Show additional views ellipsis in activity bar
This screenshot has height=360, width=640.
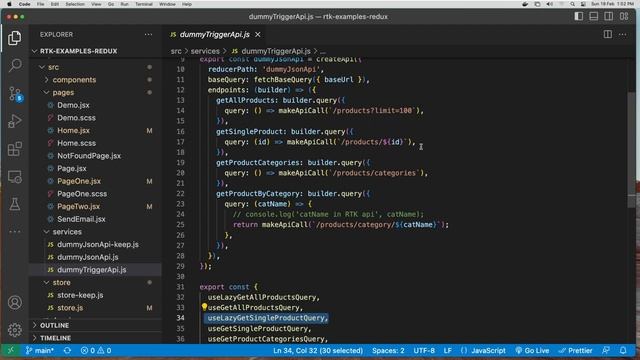pyautogui.click(x=15, y=231)
